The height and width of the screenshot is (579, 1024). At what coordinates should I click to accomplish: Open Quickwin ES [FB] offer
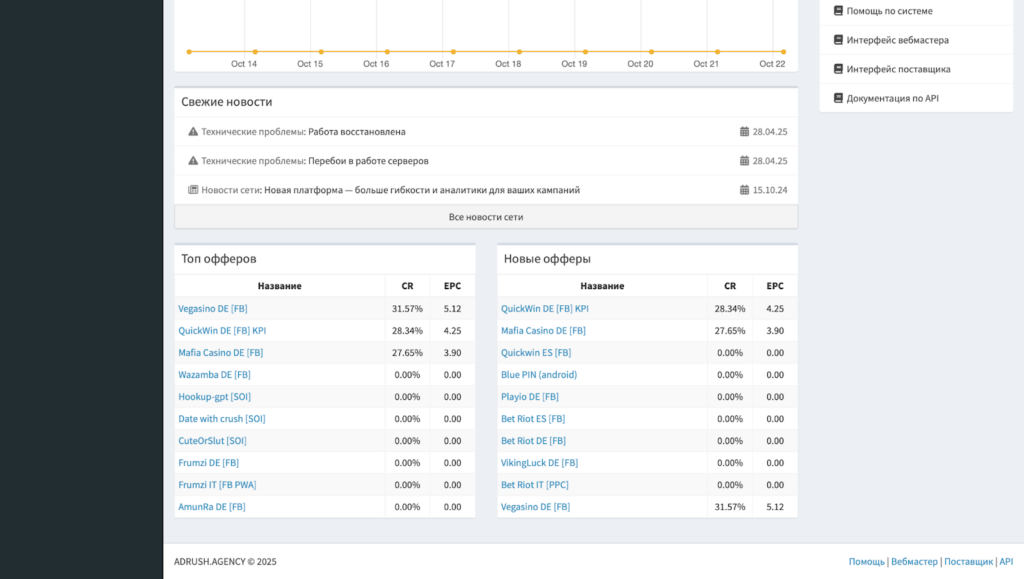pos(536,352)
